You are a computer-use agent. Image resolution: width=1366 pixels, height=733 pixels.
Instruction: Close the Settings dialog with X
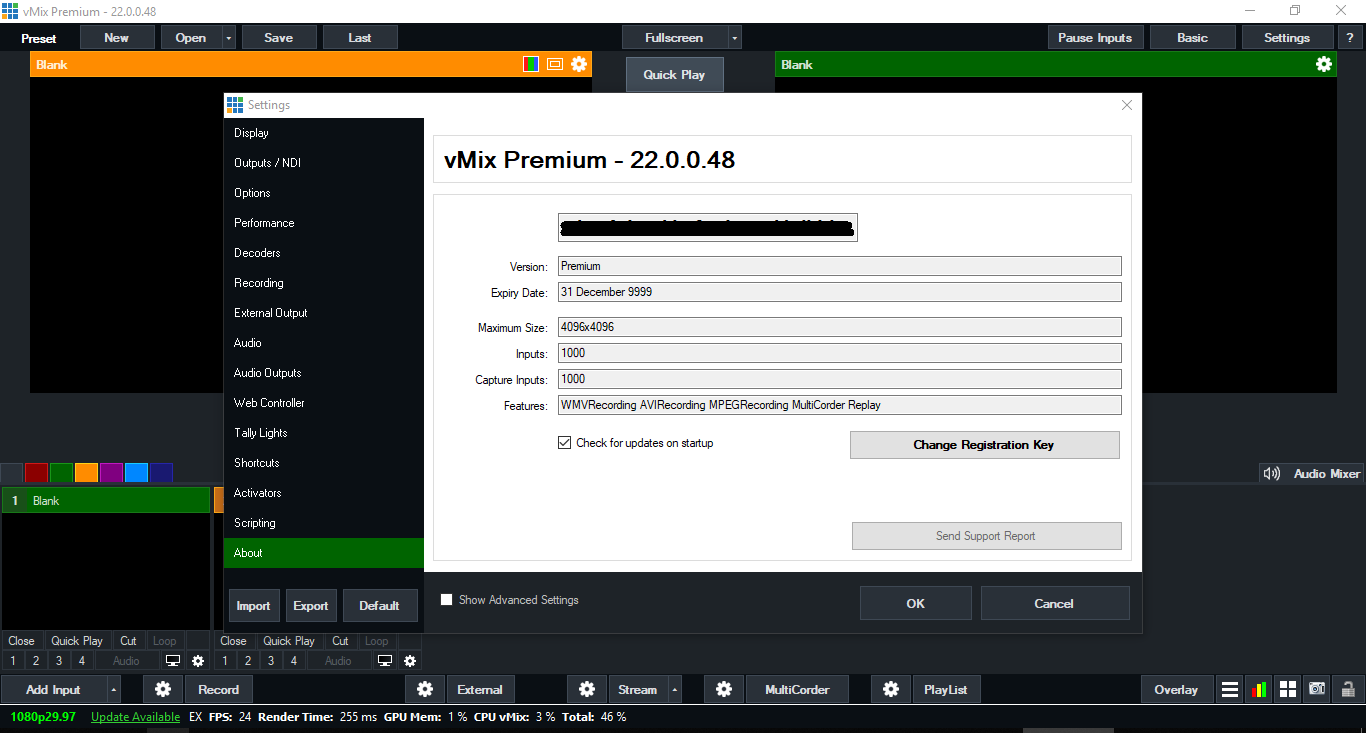tap(1127, 105)
